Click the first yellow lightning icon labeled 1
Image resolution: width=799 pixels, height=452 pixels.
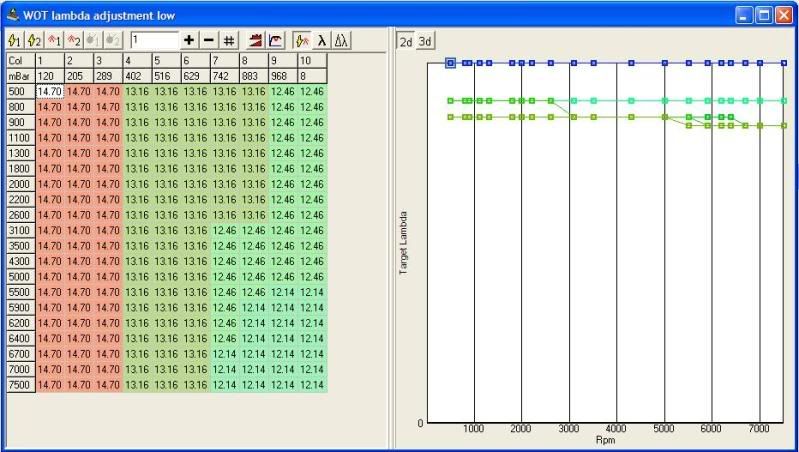click(14, 40)
